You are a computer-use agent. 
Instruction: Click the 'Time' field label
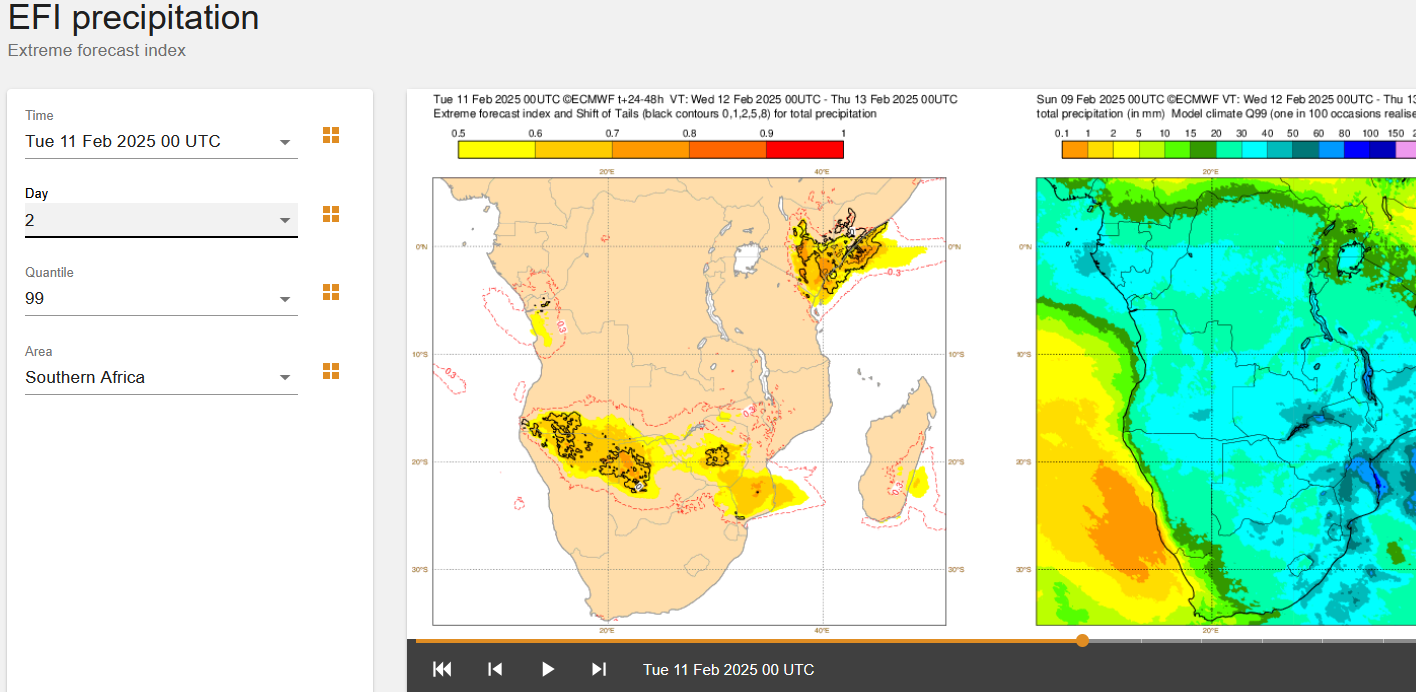coord(39,115)
